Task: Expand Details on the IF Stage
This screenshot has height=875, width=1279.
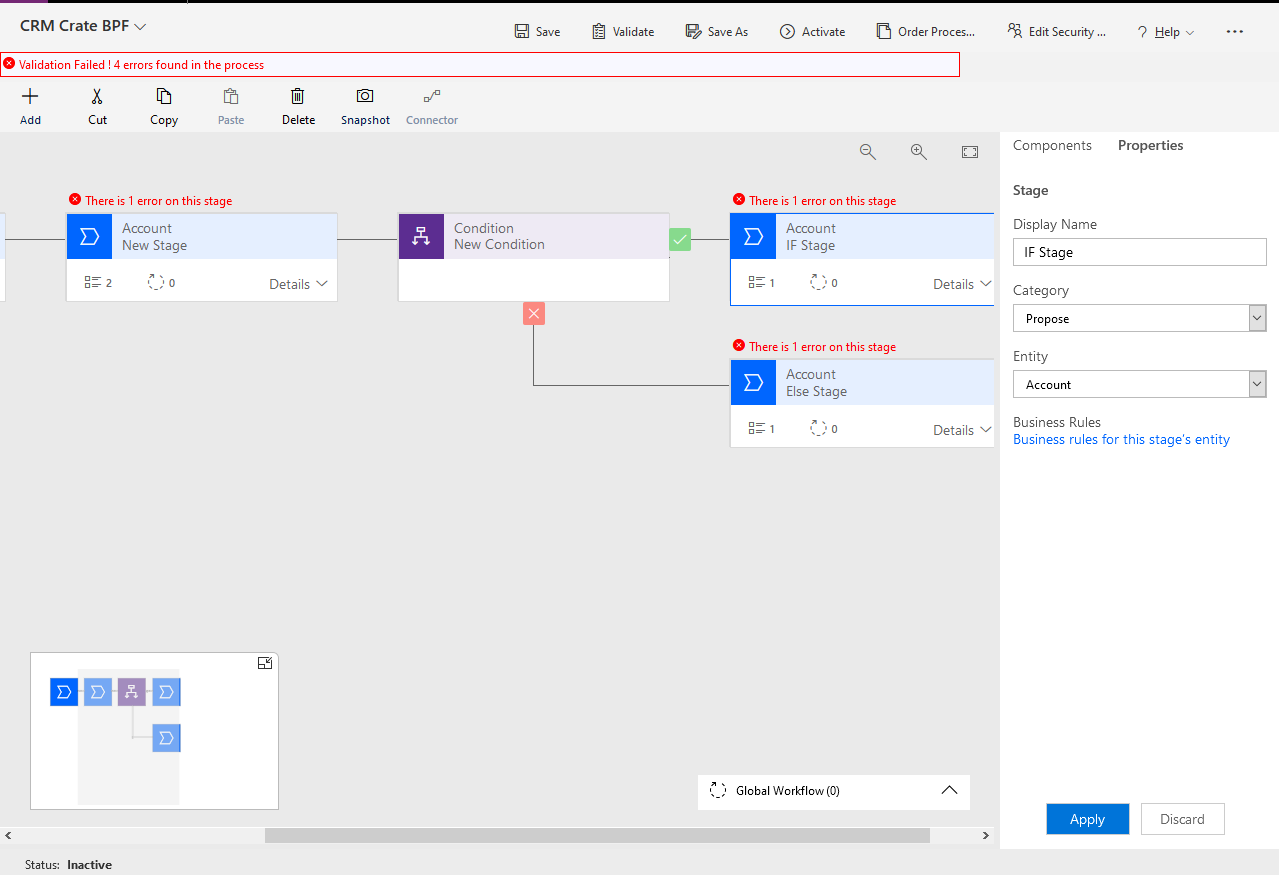Action: pos(961,283)
